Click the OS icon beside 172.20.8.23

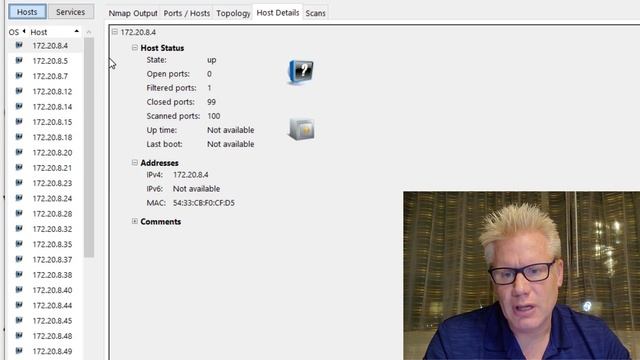coord(19,182)
